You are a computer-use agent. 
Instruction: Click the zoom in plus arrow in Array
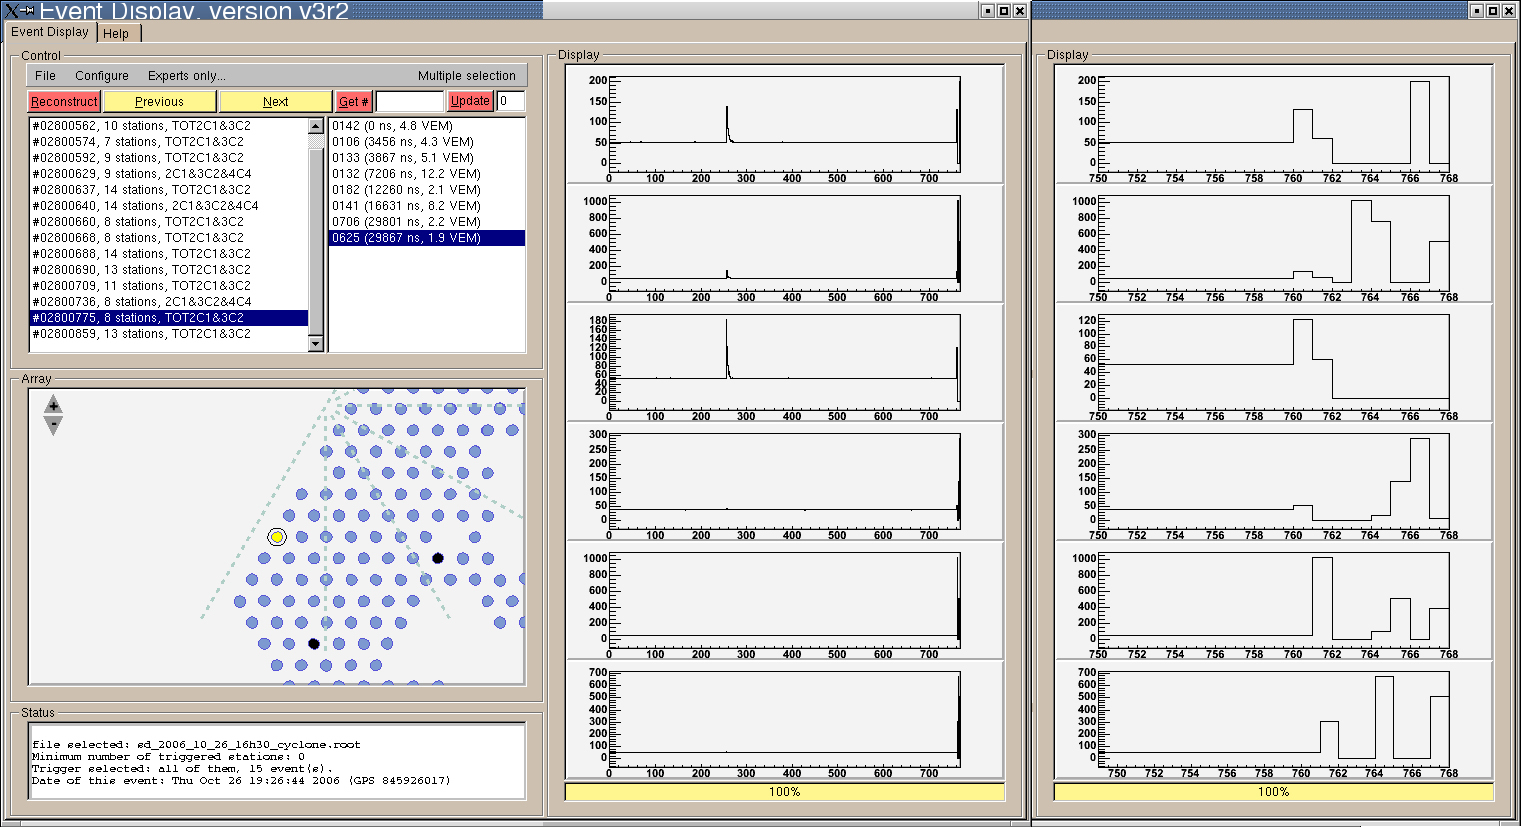53,405
